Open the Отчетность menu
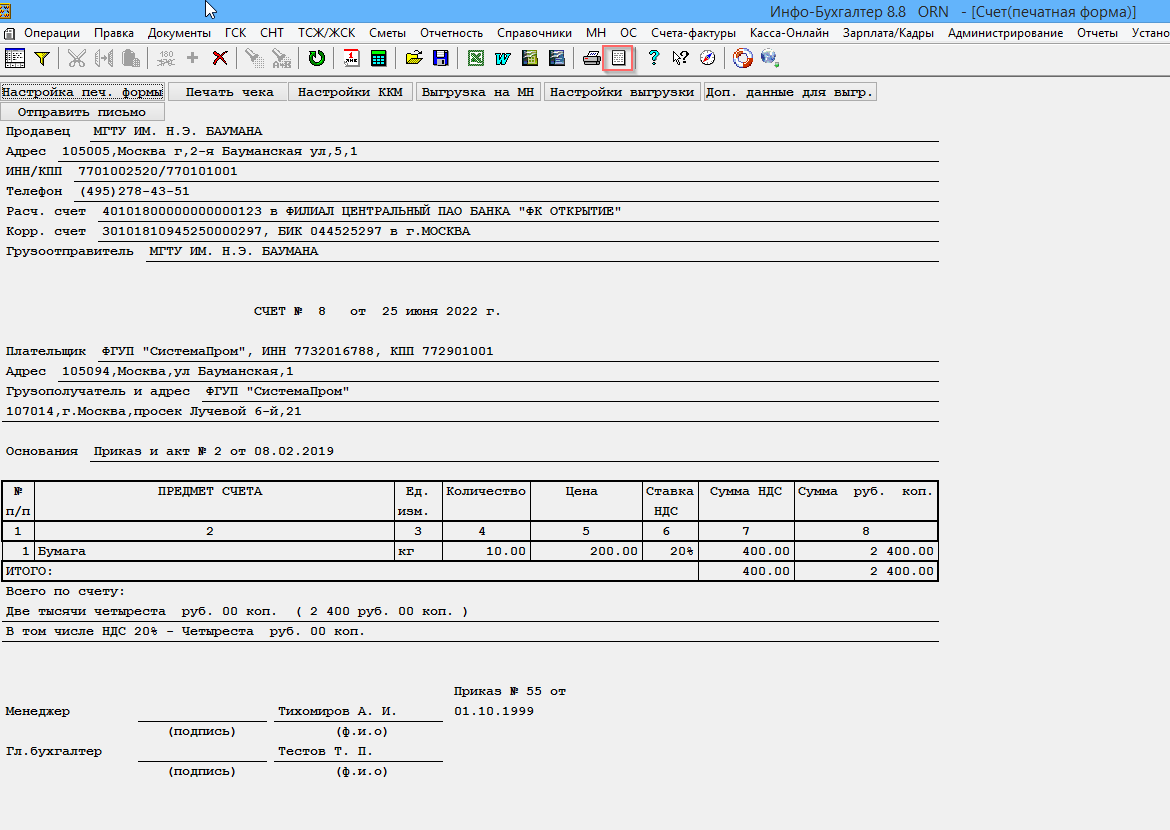The image size is (1170, 830). tap(451, 33)
